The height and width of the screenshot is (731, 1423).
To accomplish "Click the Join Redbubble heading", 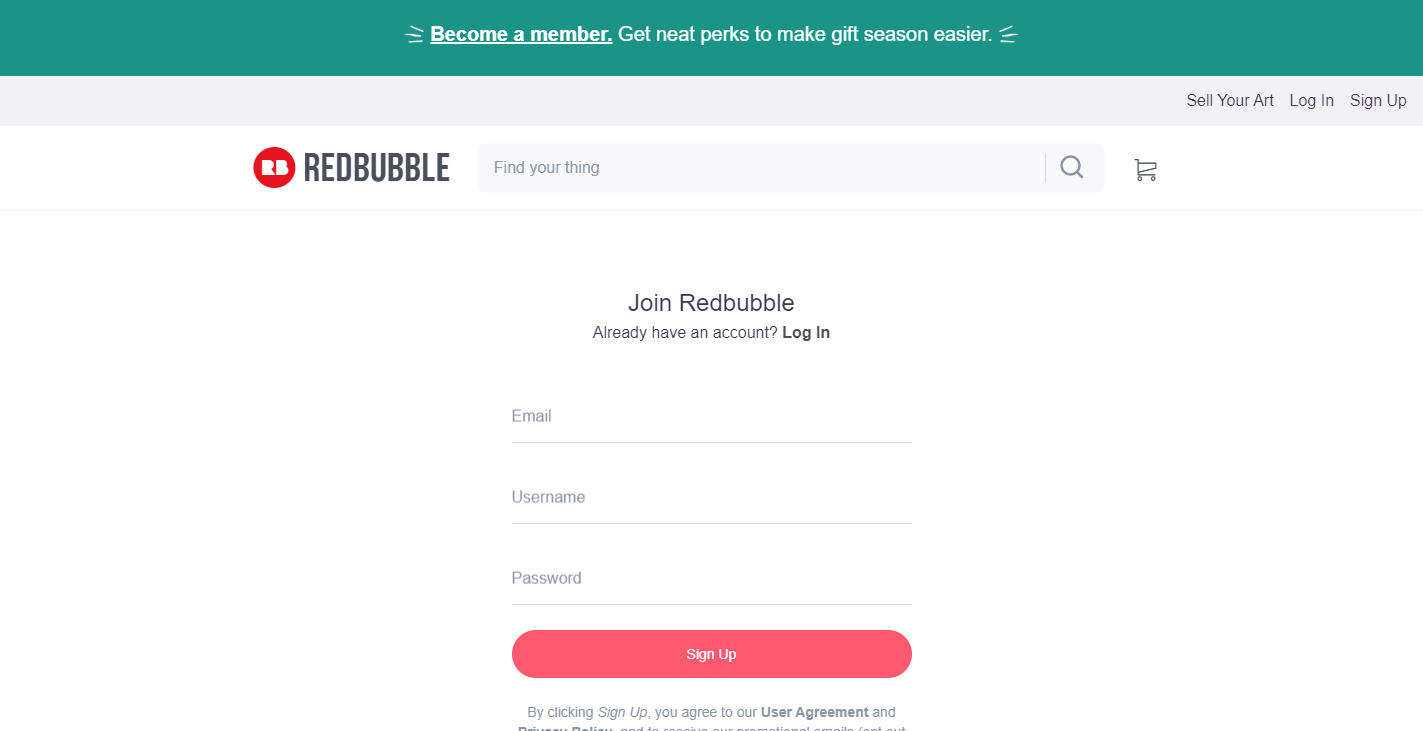I will (711, 303).
